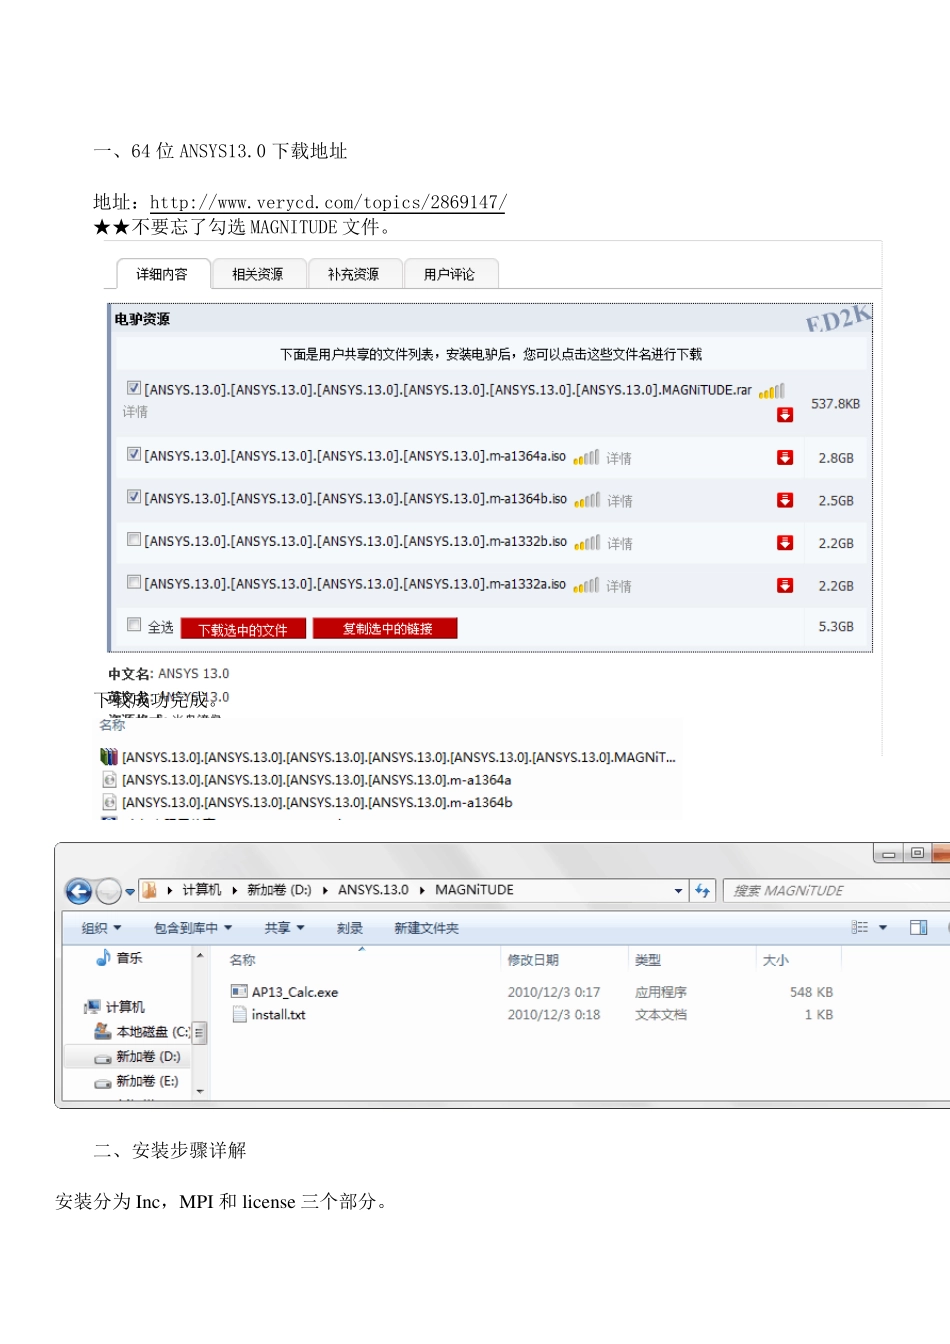Open the 包含到库中 dropdown menu
The width and height of the screenshot is (950, 1344).
pos(193,928)
